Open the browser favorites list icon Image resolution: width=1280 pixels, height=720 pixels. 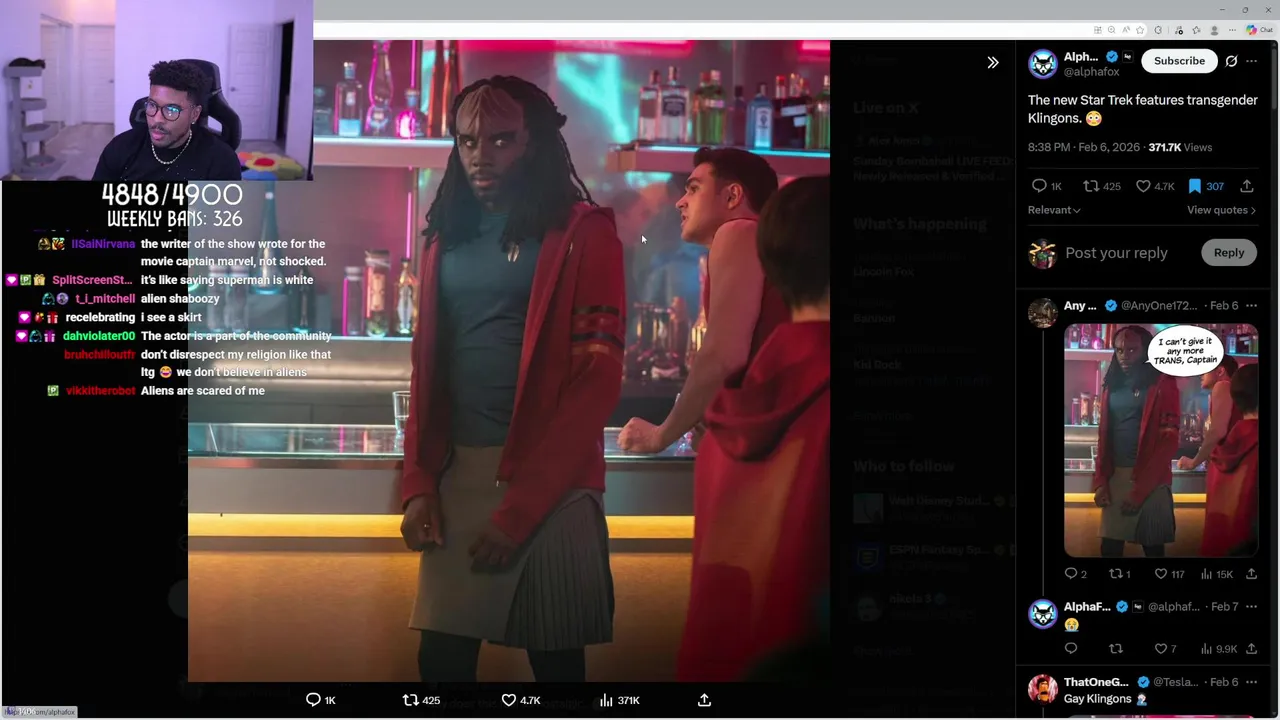[1196, 30]
